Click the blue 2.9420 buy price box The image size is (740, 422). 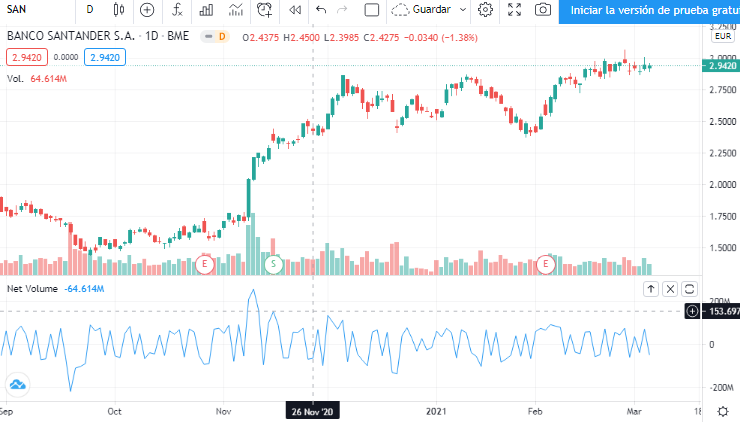click(x=105, y=57)
